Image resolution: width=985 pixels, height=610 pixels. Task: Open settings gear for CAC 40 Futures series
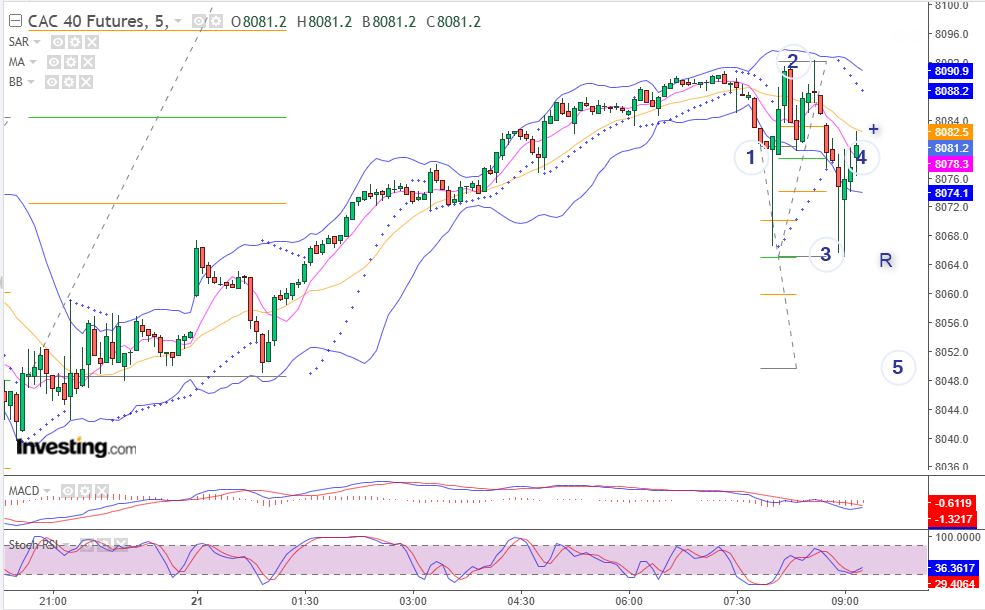[215, 22]
